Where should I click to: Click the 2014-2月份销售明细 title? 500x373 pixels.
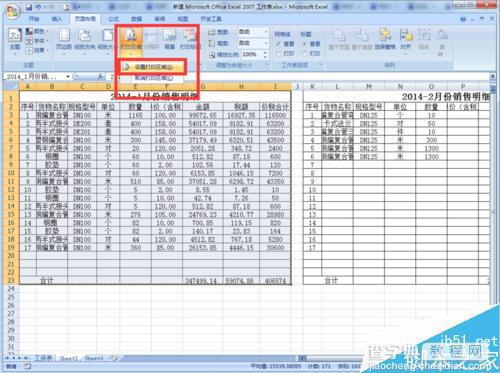tap(446, 97)
